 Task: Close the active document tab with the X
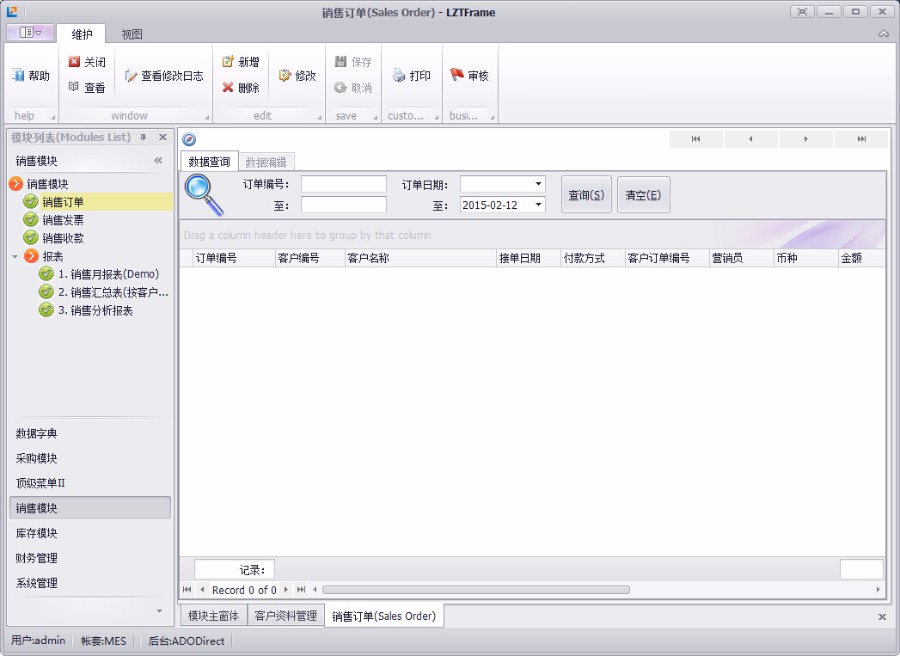click(x=882, y=617)
